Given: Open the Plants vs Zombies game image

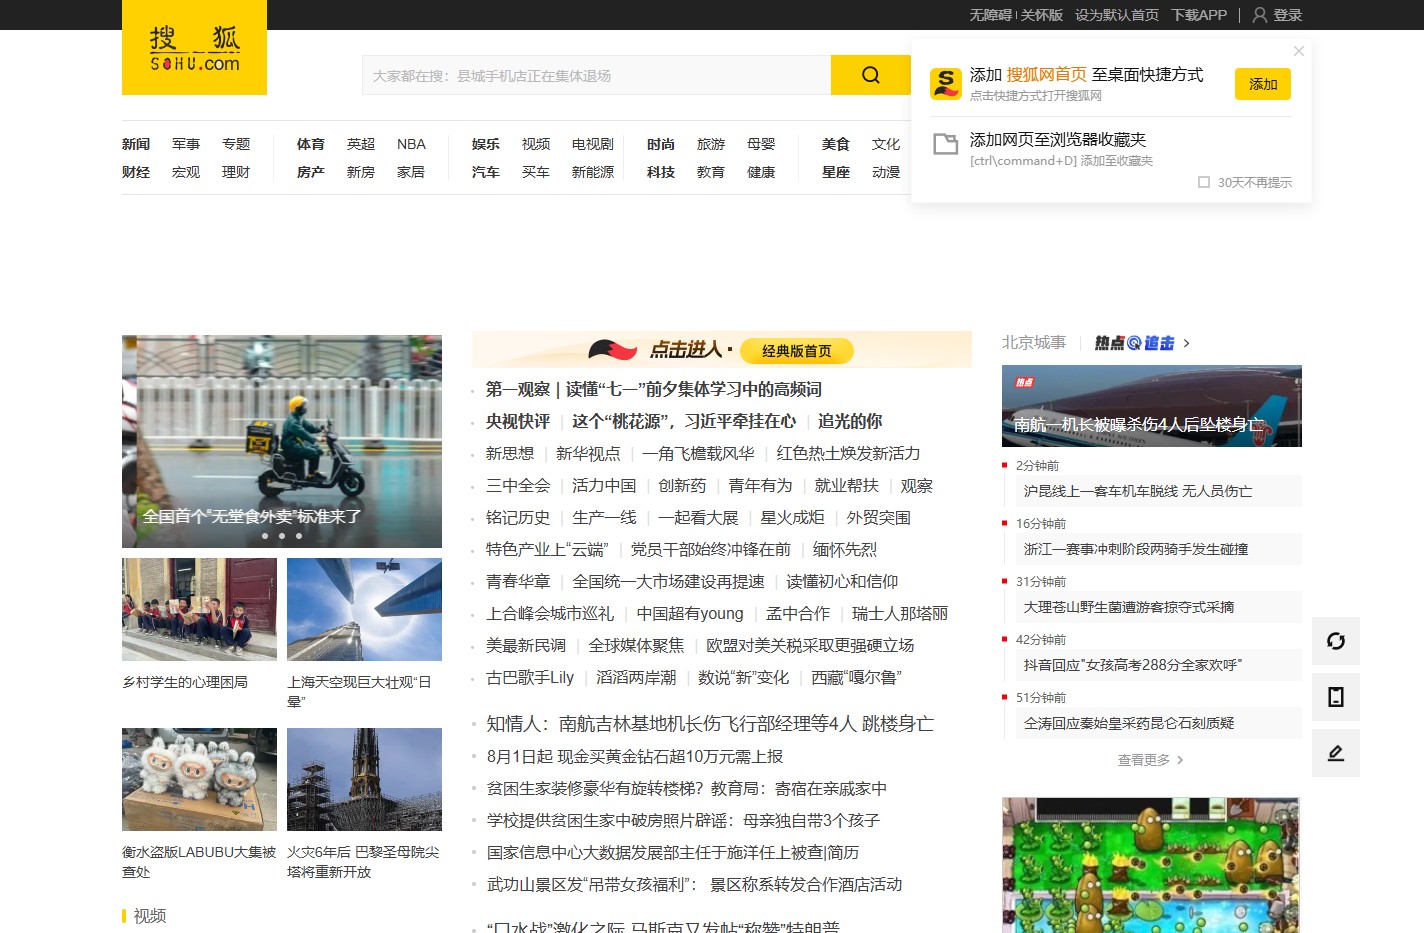Looking at the screenshot, I should (1150, 865).
